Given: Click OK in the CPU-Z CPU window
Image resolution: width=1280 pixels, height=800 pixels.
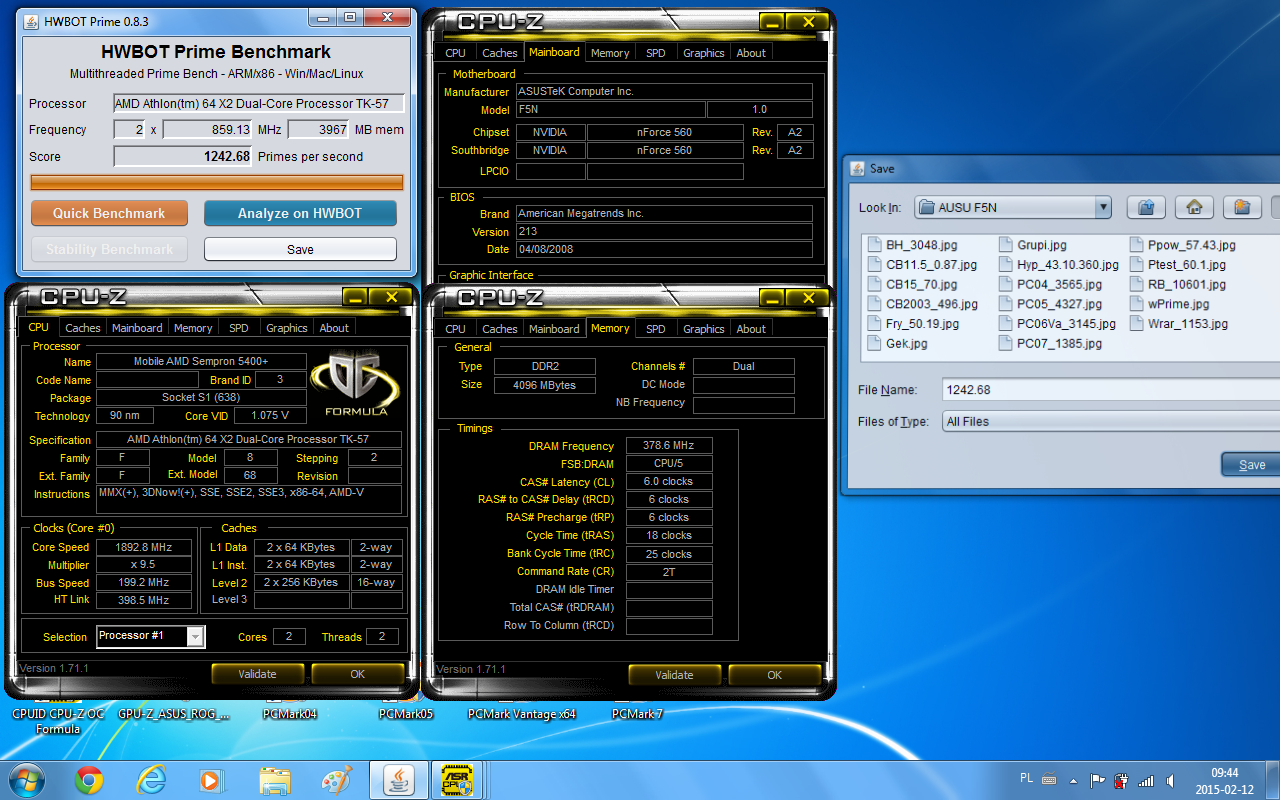Looking at the screenshot, I should coord(357,674).
